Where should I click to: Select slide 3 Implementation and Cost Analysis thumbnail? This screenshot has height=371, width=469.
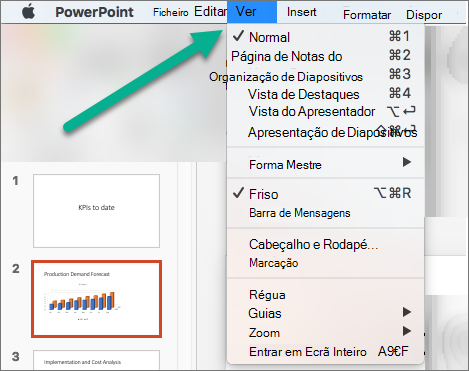[96, 360]
